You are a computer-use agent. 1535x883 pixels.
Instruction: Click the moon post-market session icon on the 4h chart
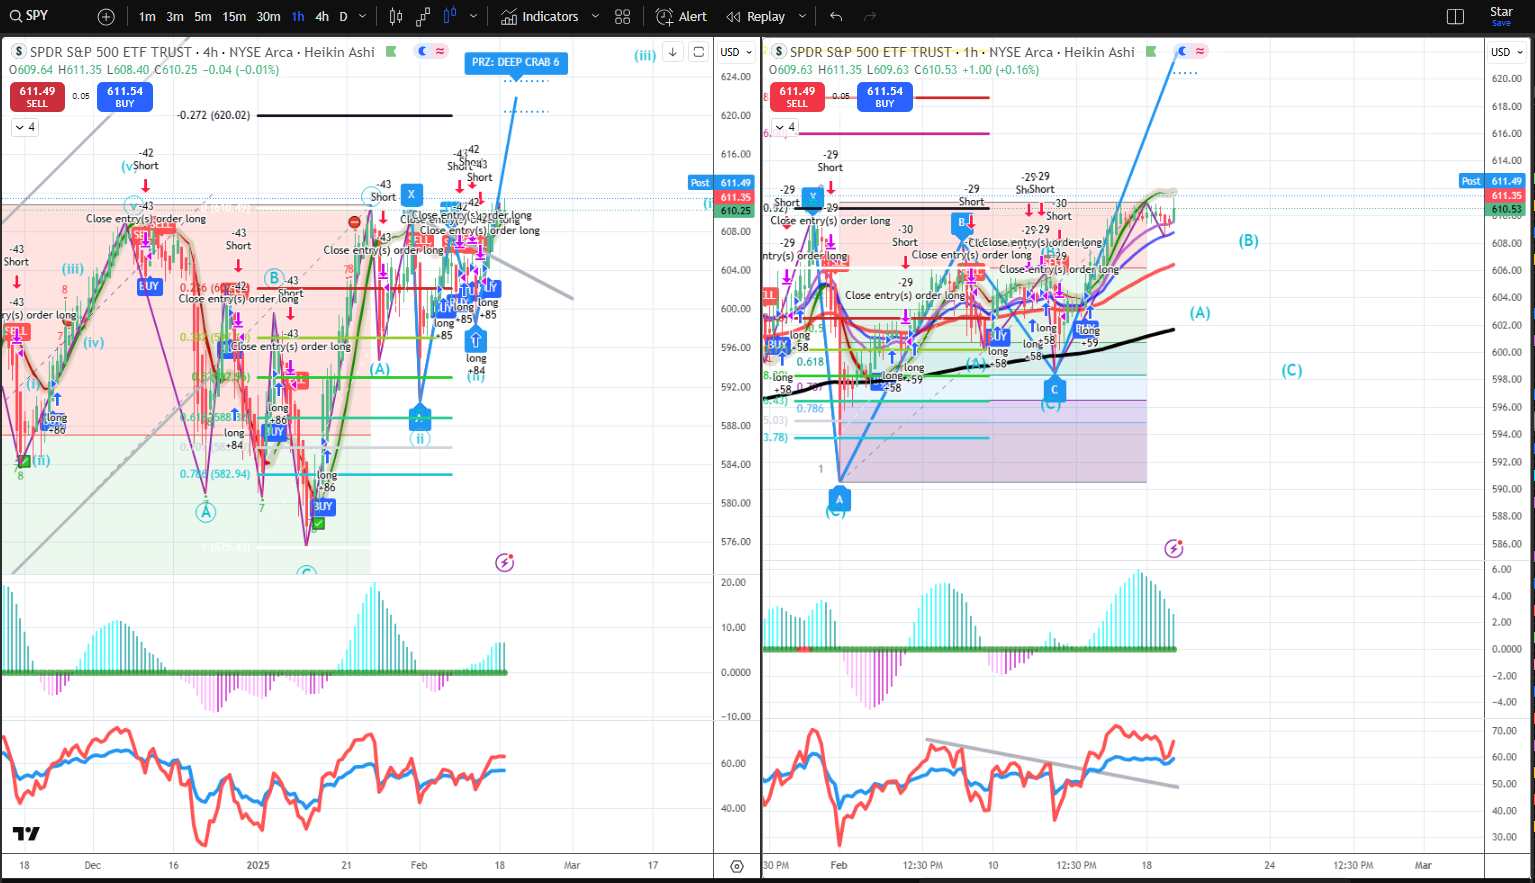423,51
